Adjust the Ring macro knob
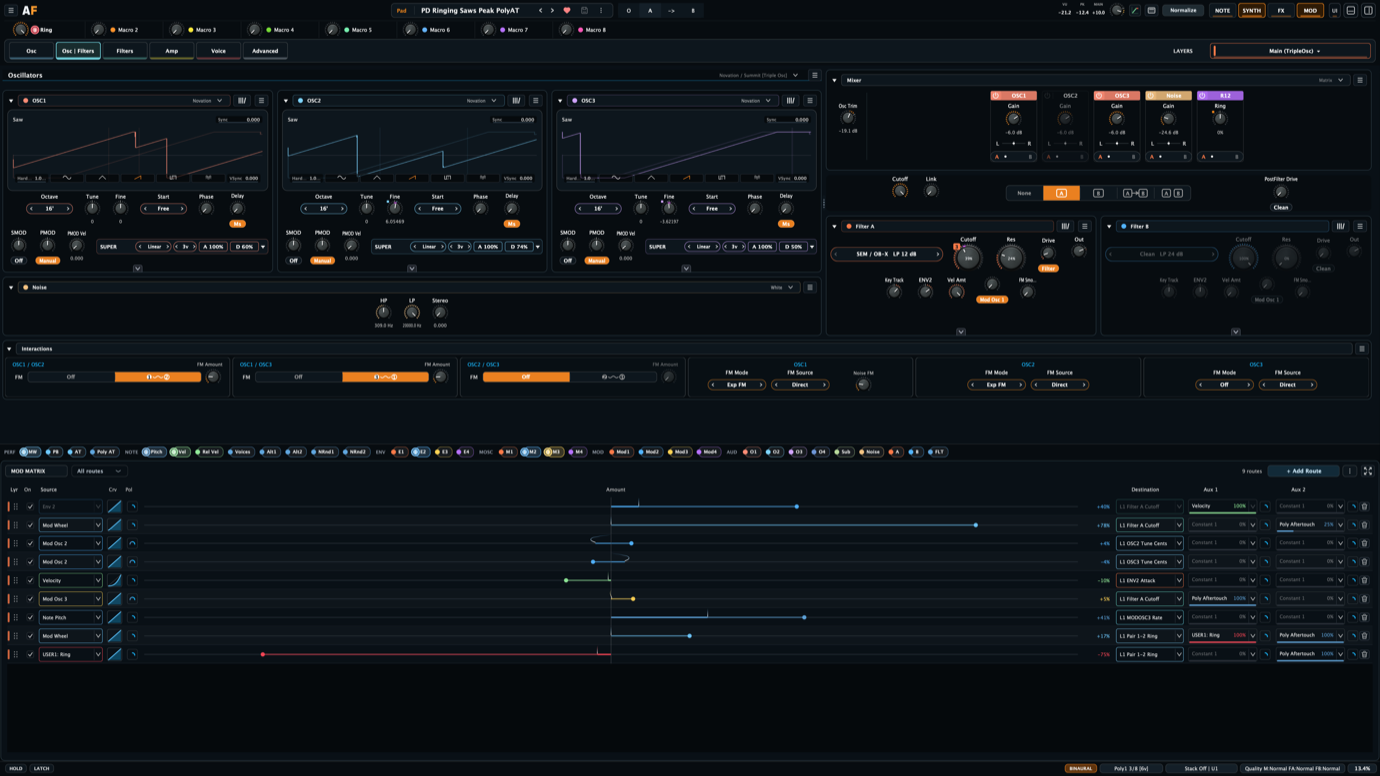The width and height of the screenshot is (1380, 776). click(x=20, y=30)
